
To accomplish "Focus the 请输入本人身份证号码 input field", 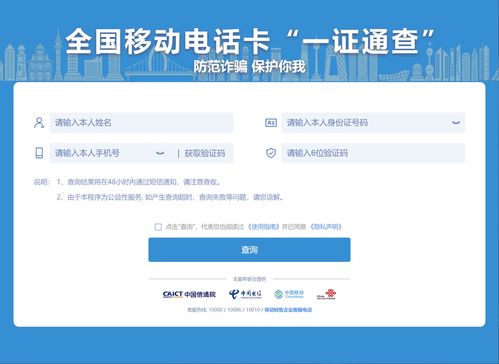I will 373,123.
